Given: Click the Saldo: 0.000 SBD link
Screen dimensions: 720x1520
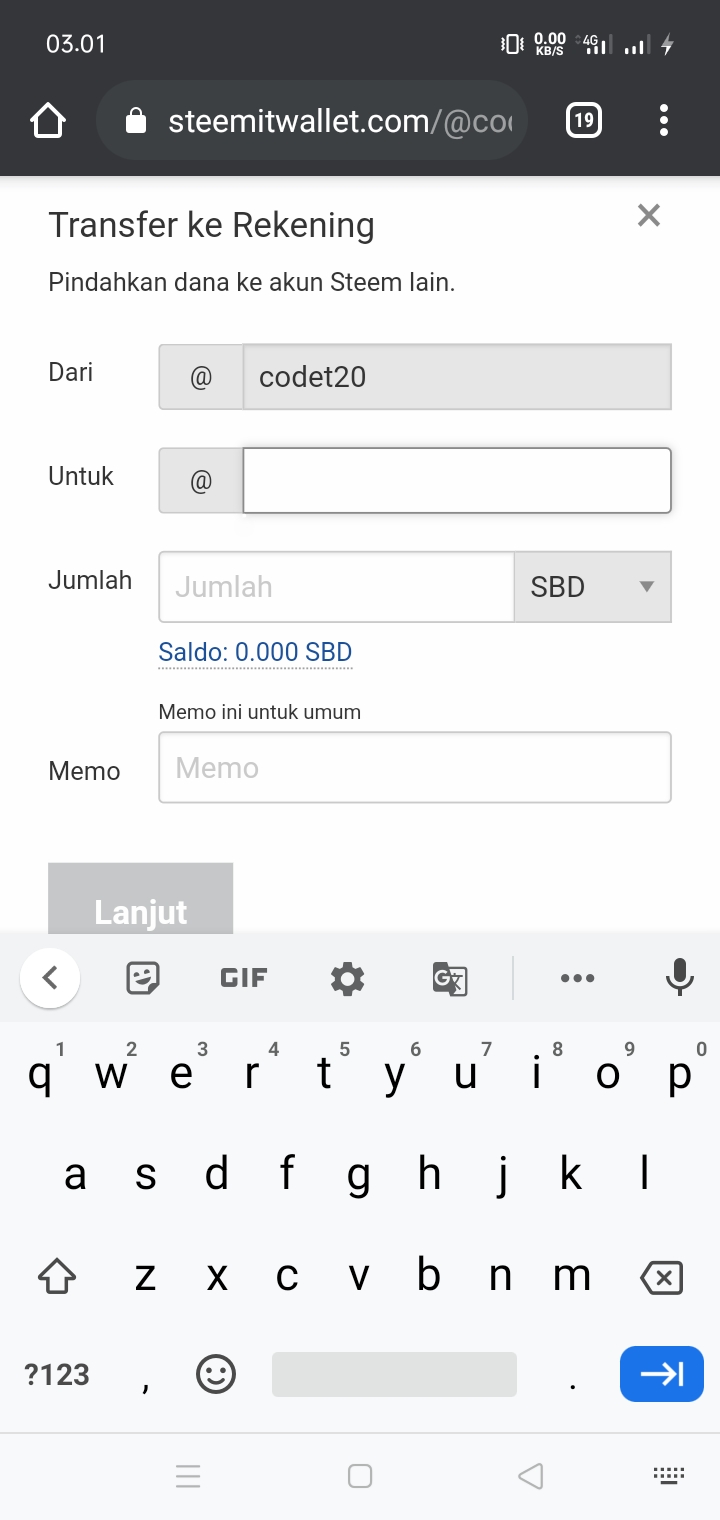Looking at the screenshot, I should [x=255, y=653].
